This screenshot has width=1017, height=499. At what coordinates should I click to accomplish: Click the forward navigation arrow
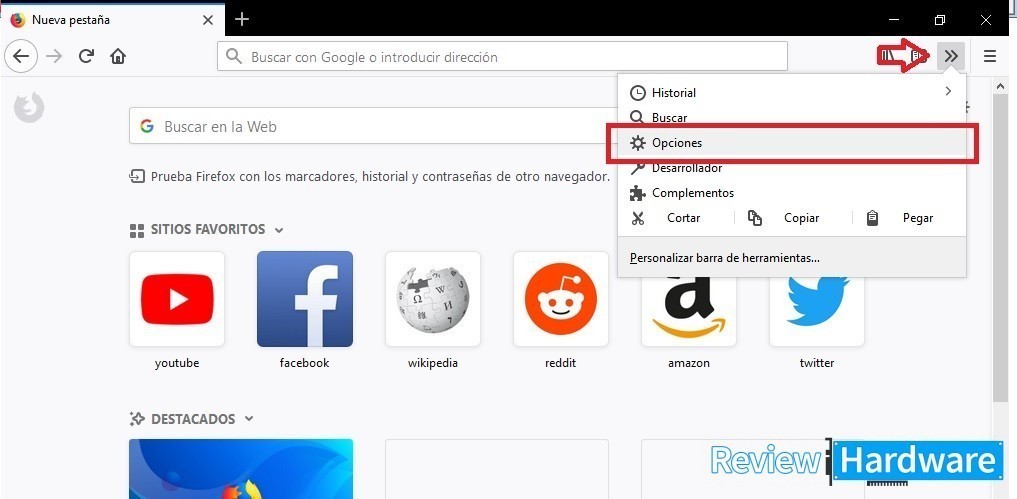54,56
